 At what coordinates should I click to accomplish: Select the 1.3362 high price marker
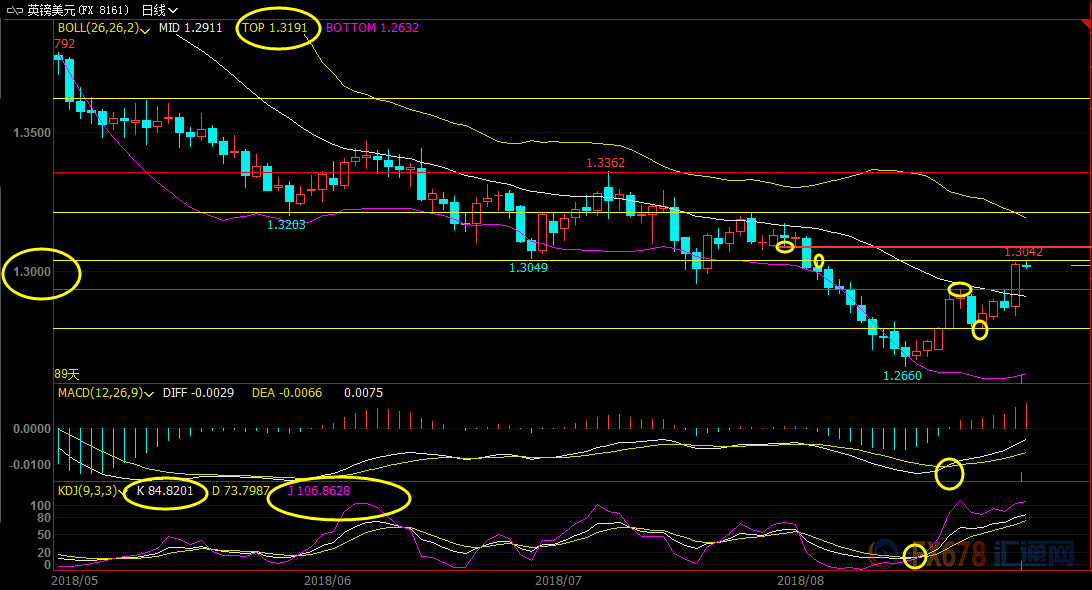[x=605, y=162]
